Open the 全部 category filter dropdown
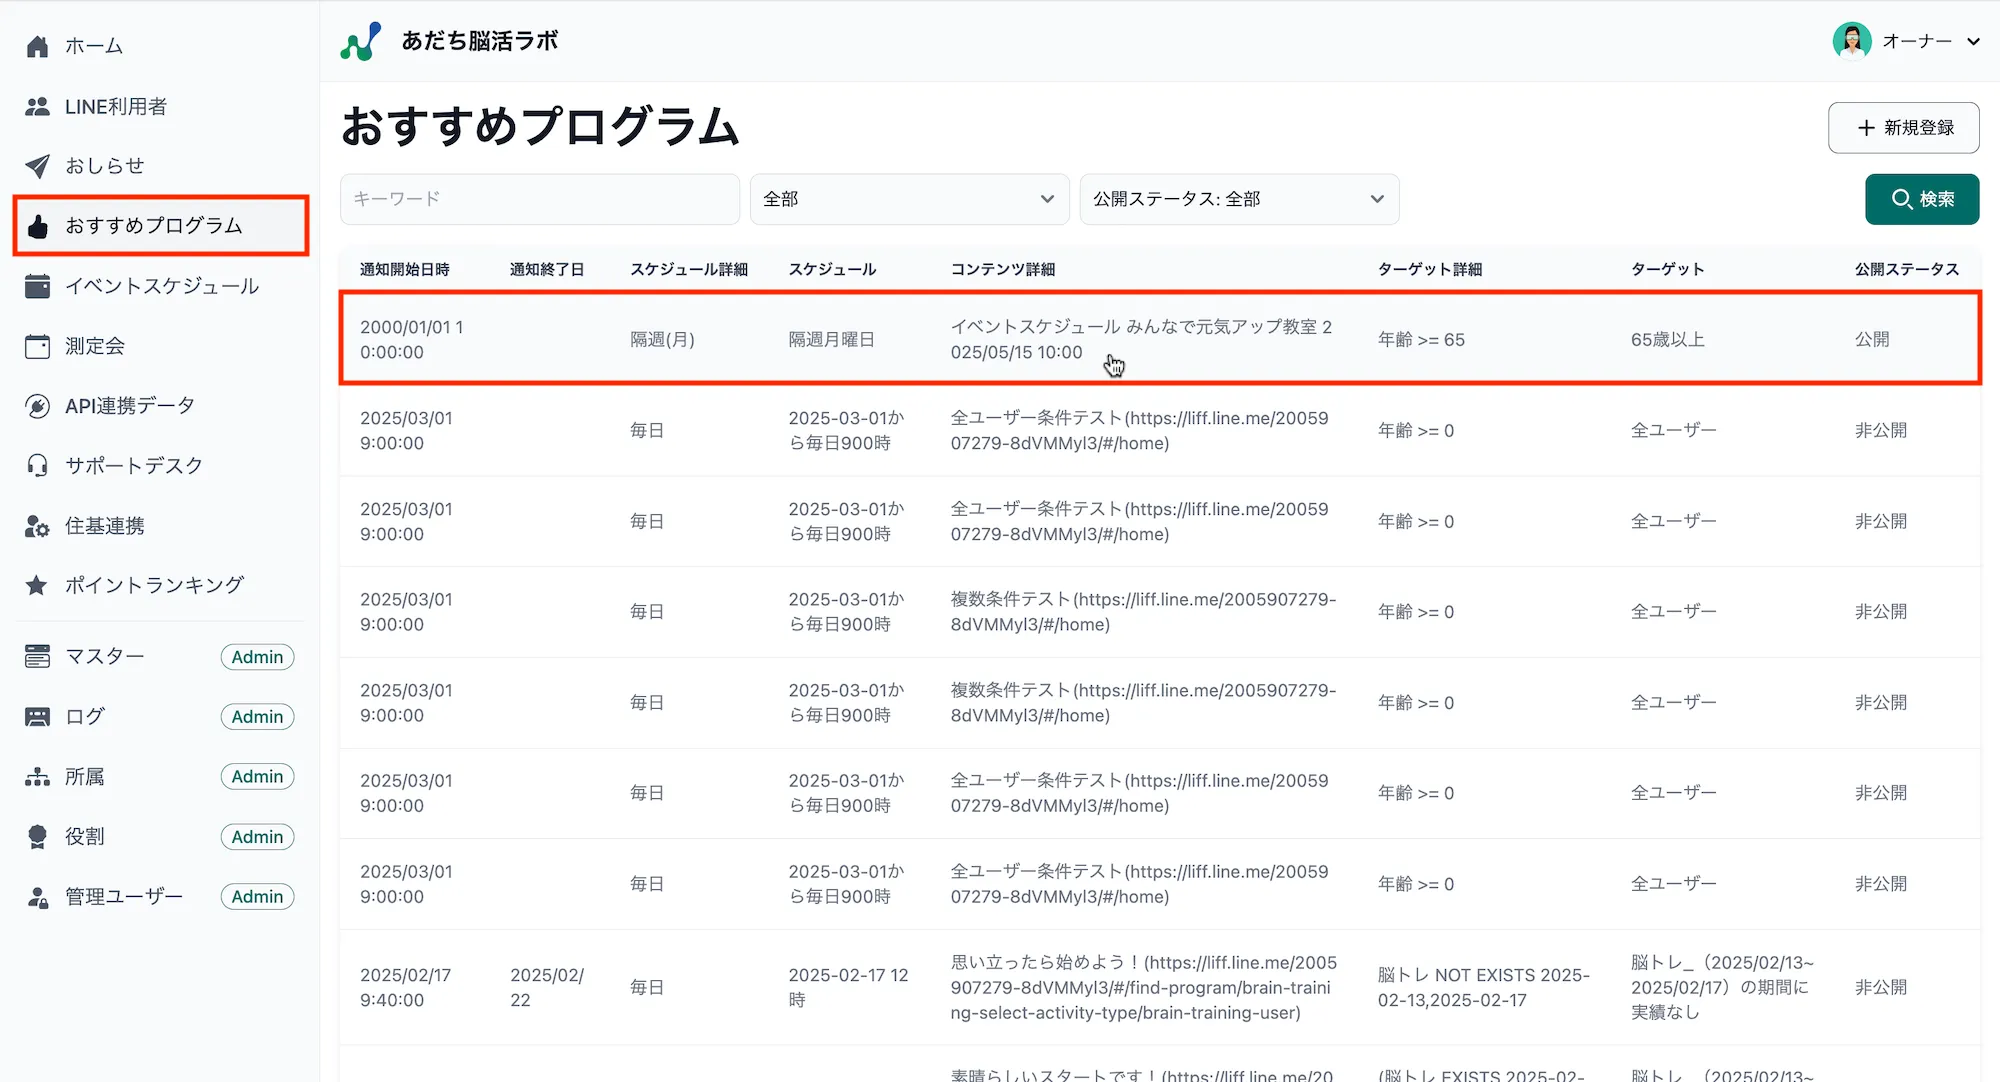This screenshot has width=2000, height=1082. [x=908, y=199]
